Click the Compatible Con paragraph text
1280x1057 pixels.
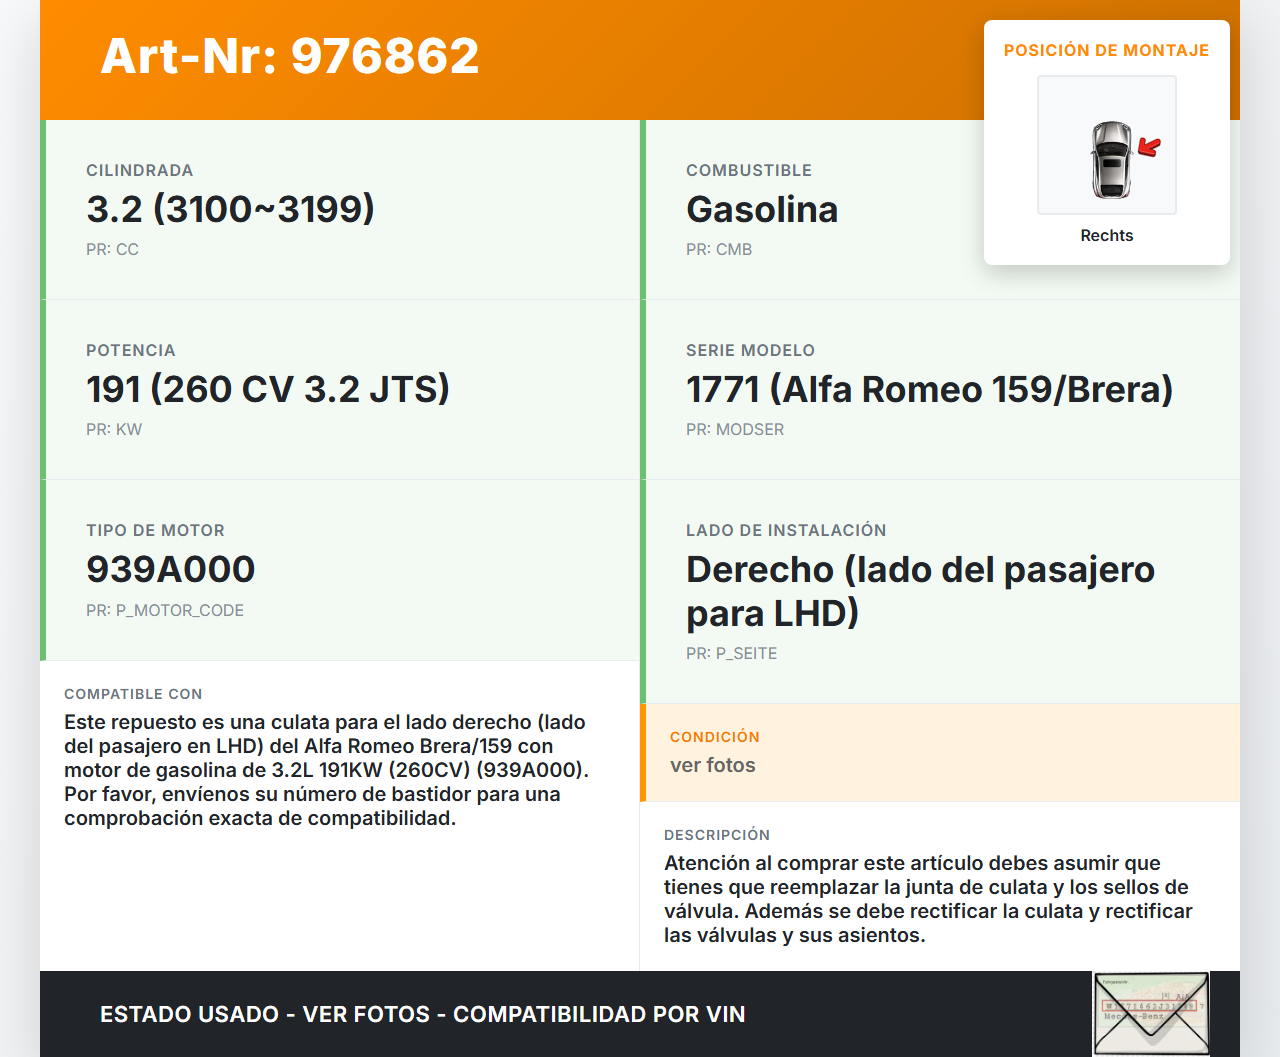[327, 770]
